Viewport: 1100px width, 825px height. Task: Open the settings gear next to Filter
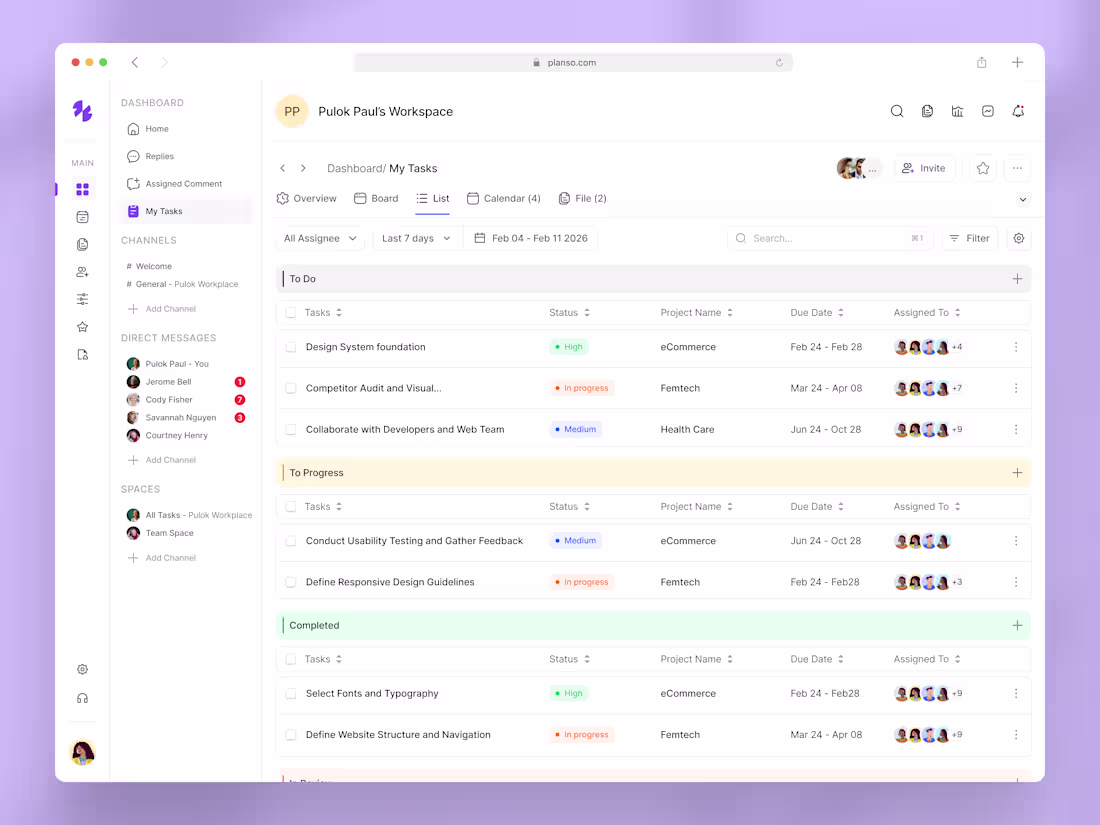coord(1018,238)
